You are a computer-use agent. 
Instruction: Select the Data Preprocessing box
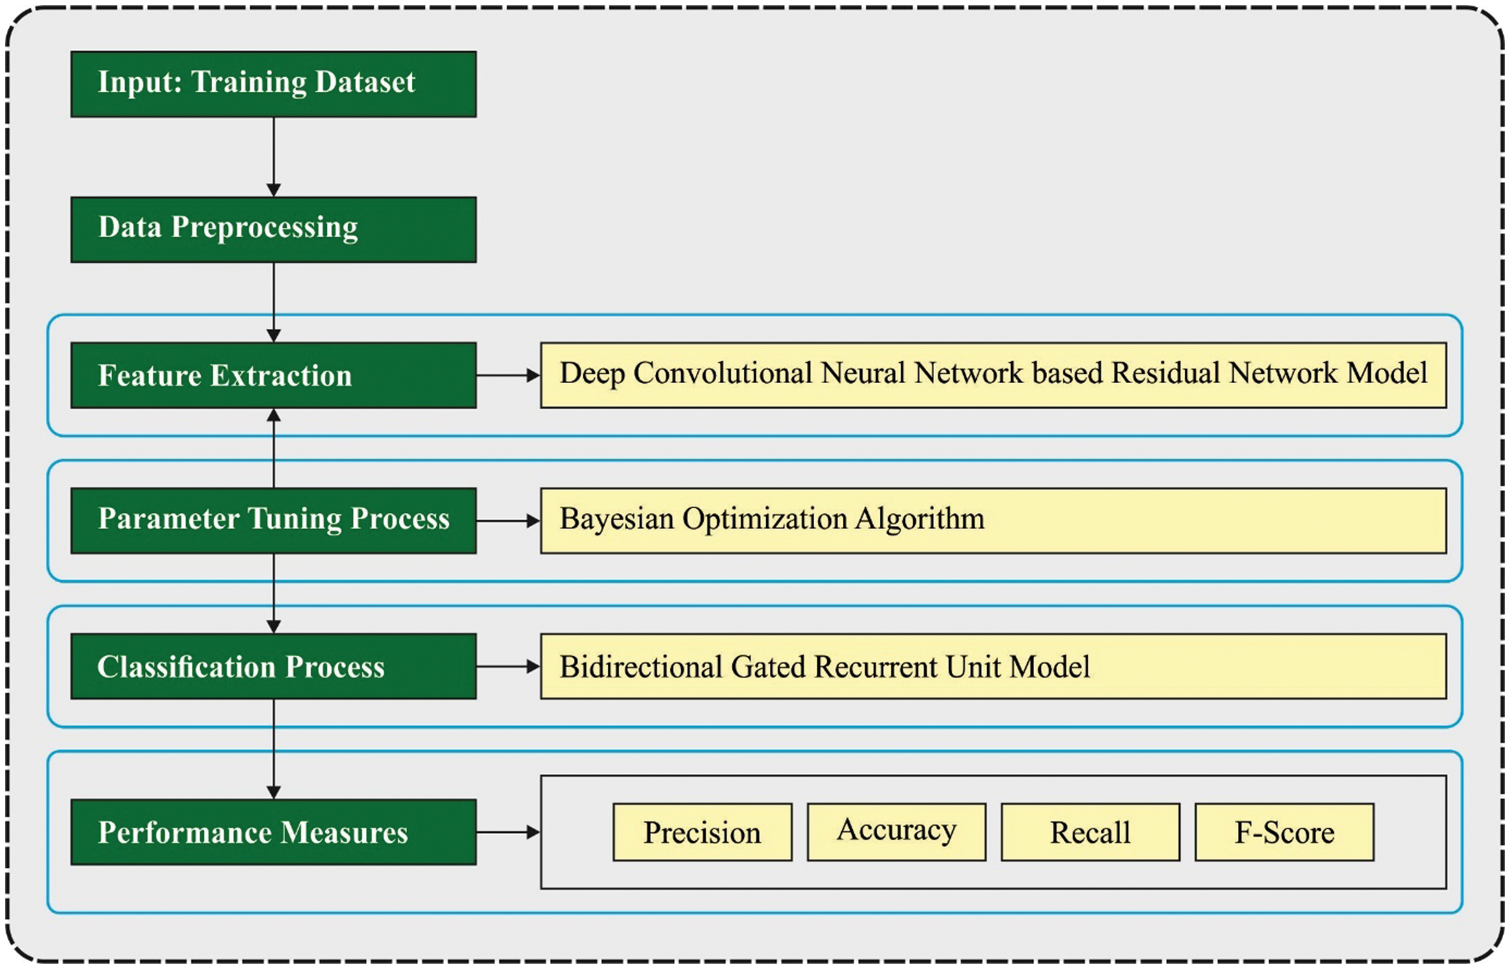[272, 228]
